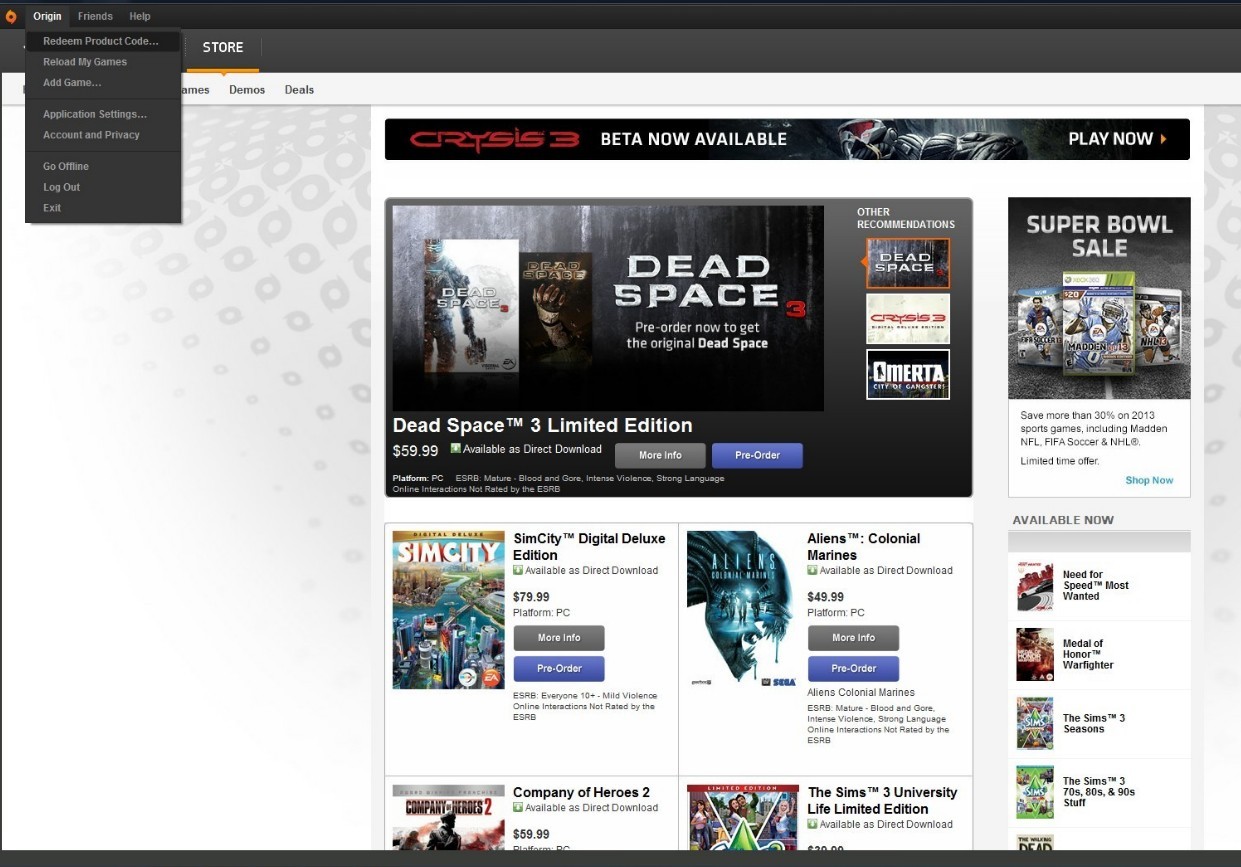Click the Origin logo icon

point(11,16)
